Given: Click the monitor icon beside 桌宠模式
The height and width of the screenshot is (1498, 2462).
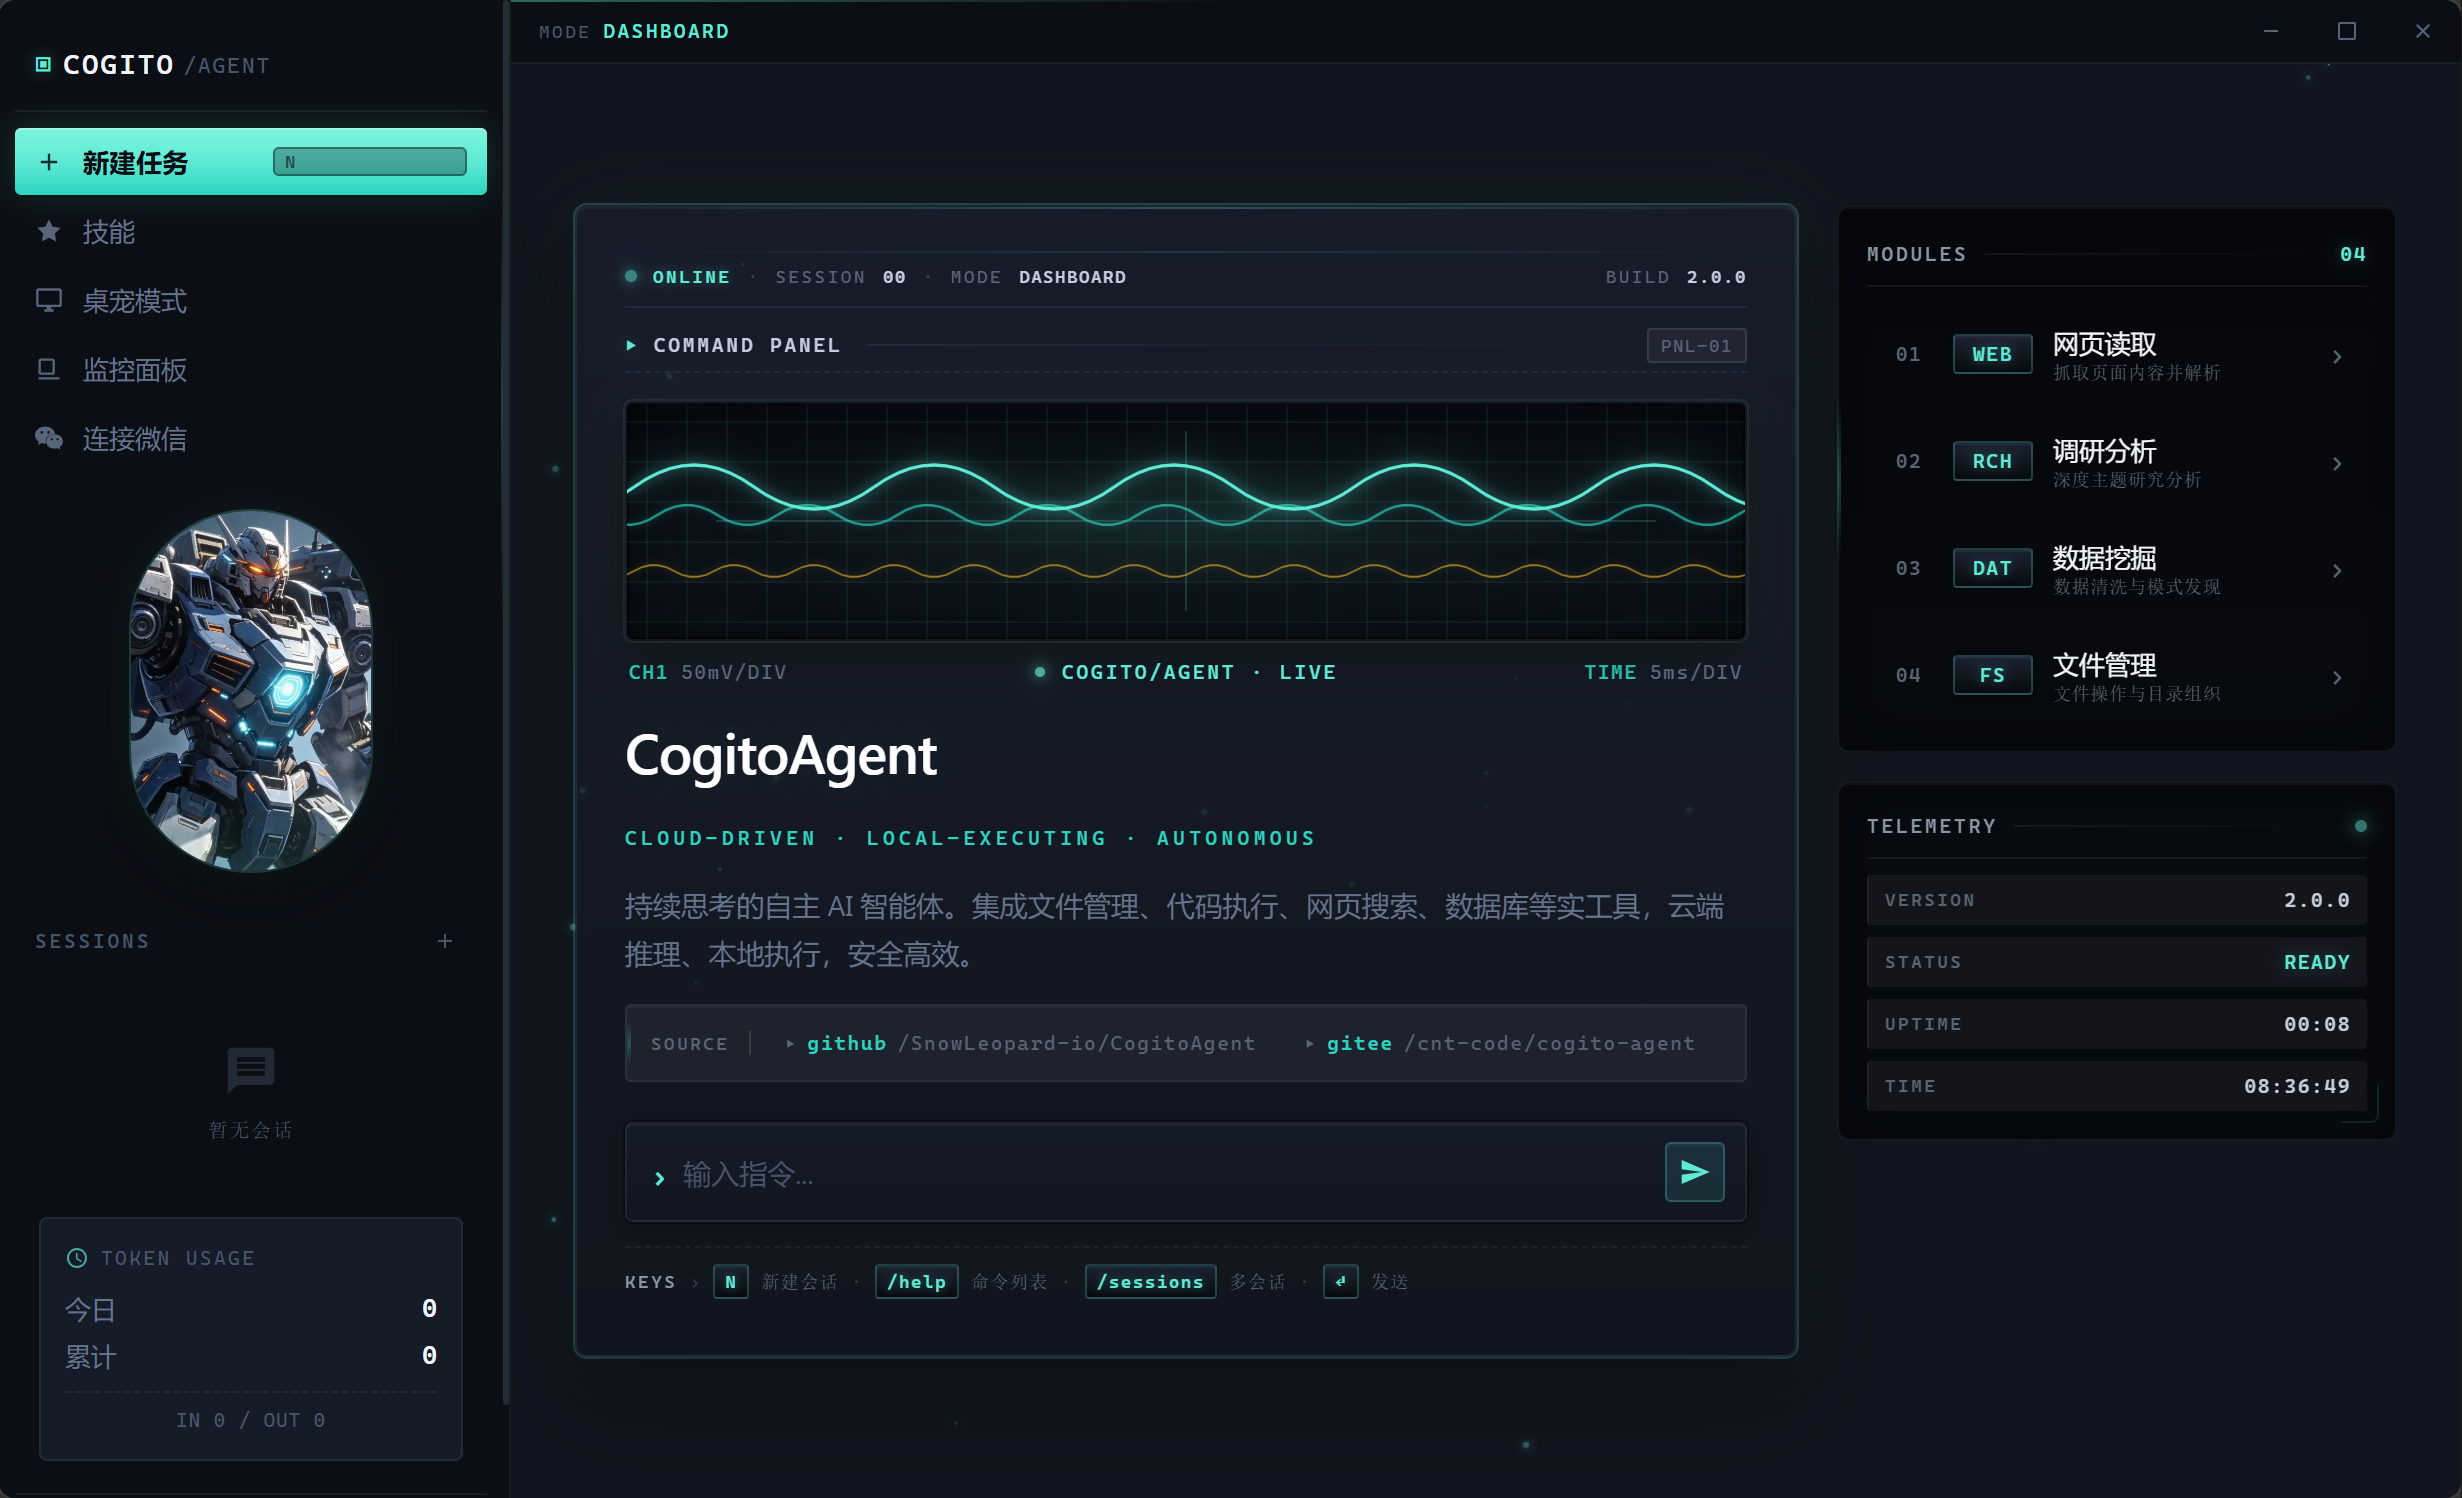Looking at the screenshot, I should click(x=48, y=300).
